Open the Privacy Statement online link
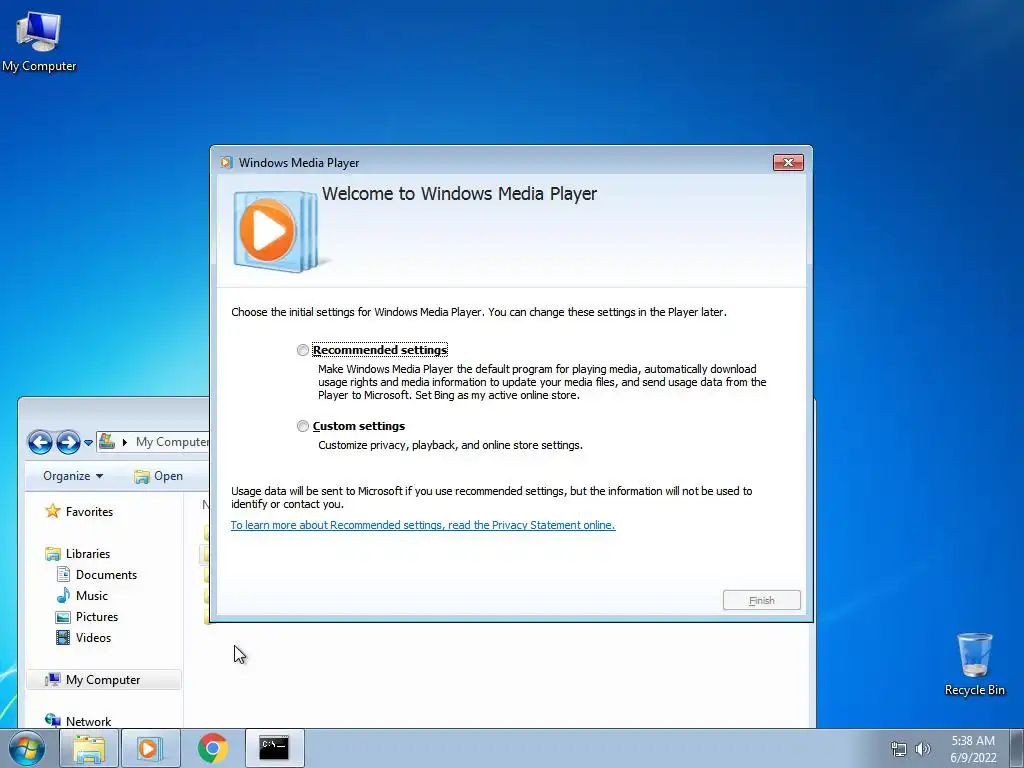 coord(423,525)
